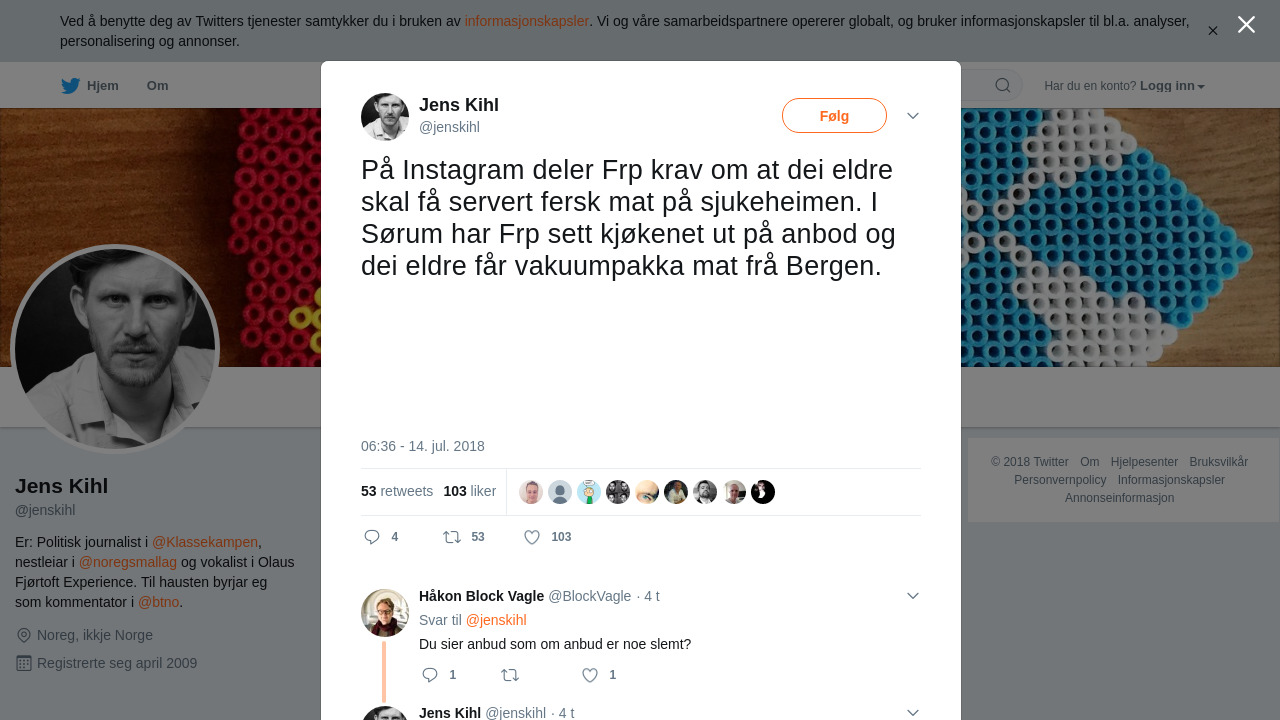Open the informasjonskapsler link in banner
This screenshot has height=720, width=1280.
527,21
